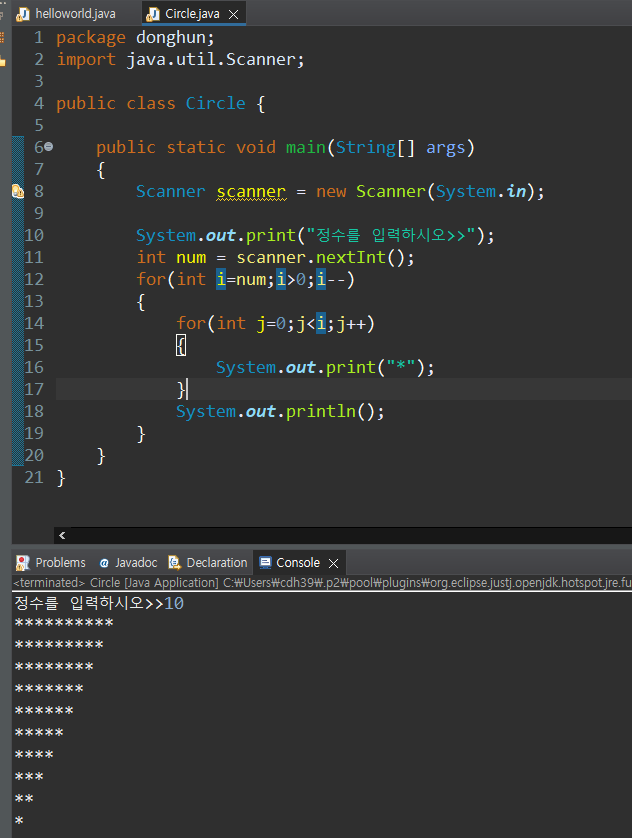Viewport: 632px width, 838px height.
Task: Click line number 12 in the gutter
Action: tap(34, 280)
